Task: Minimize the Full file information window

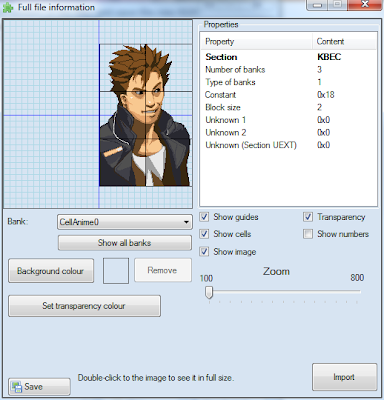Action: (x=317, y=5)
